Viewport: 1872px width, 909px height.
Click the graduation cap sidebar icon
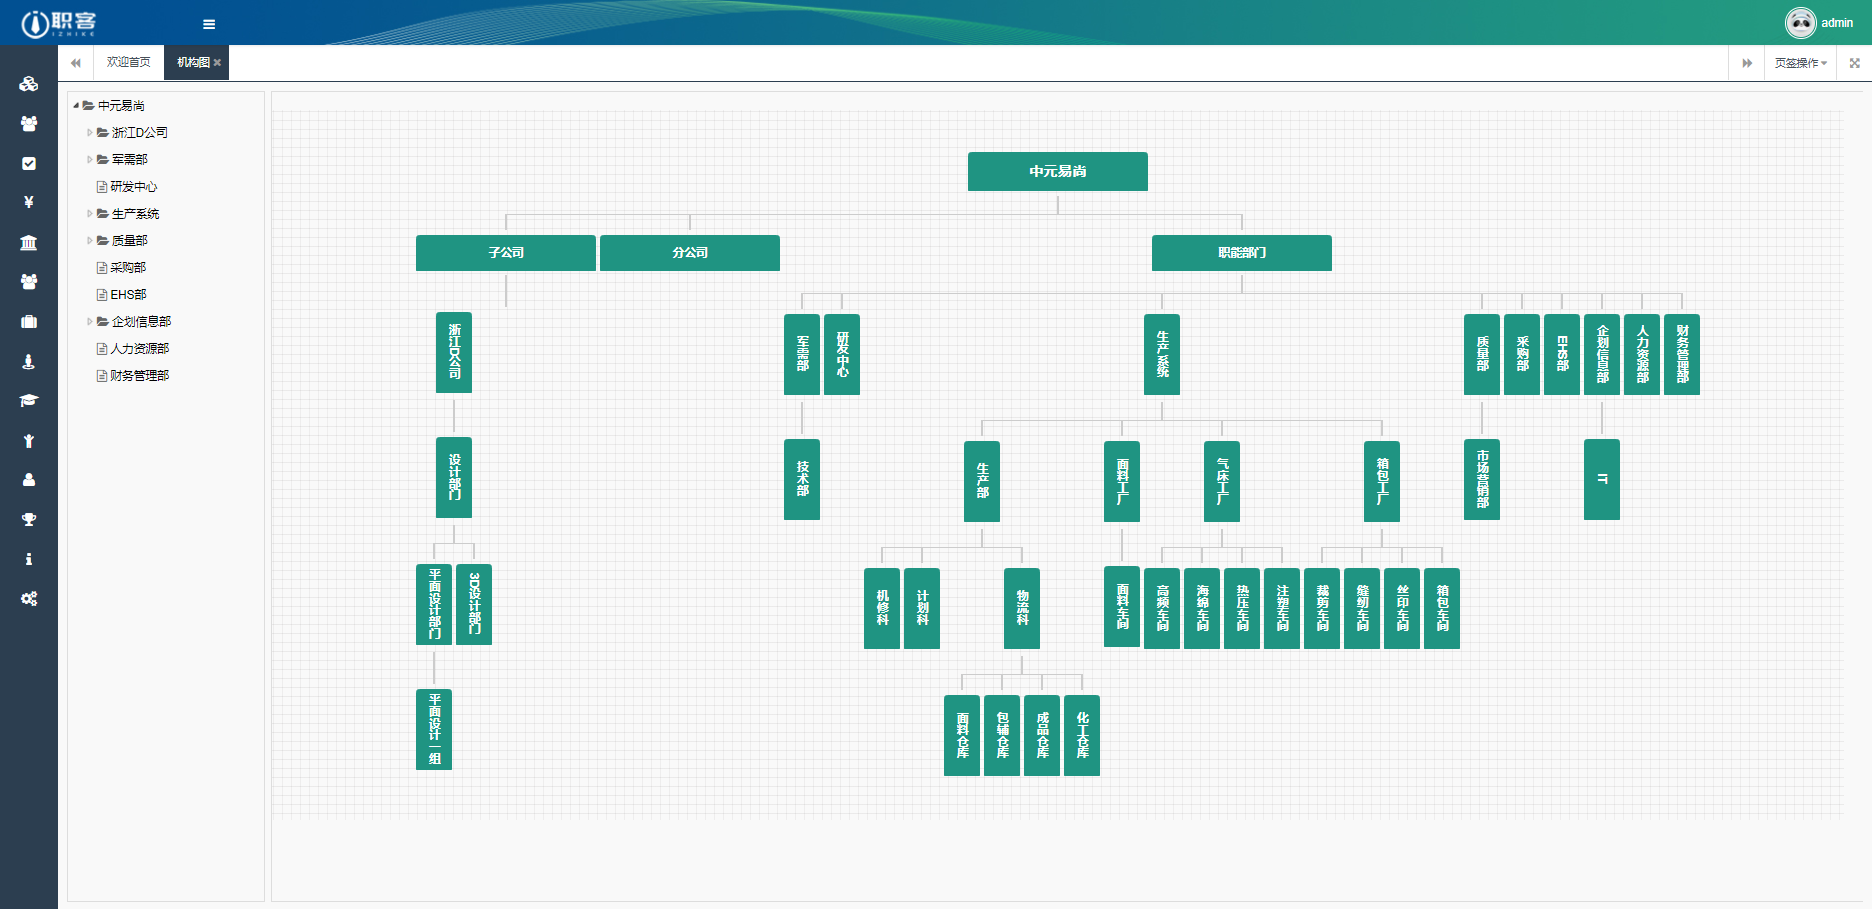click(29, 400)
